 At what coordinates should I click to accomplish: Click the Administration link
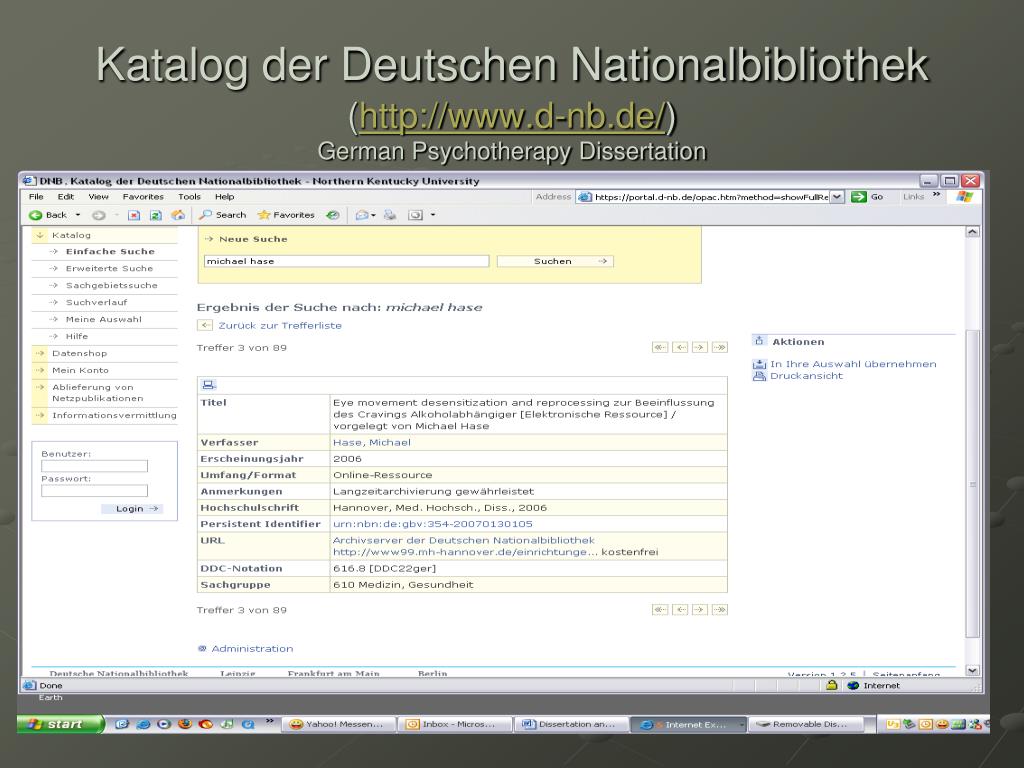click(252, 648)
